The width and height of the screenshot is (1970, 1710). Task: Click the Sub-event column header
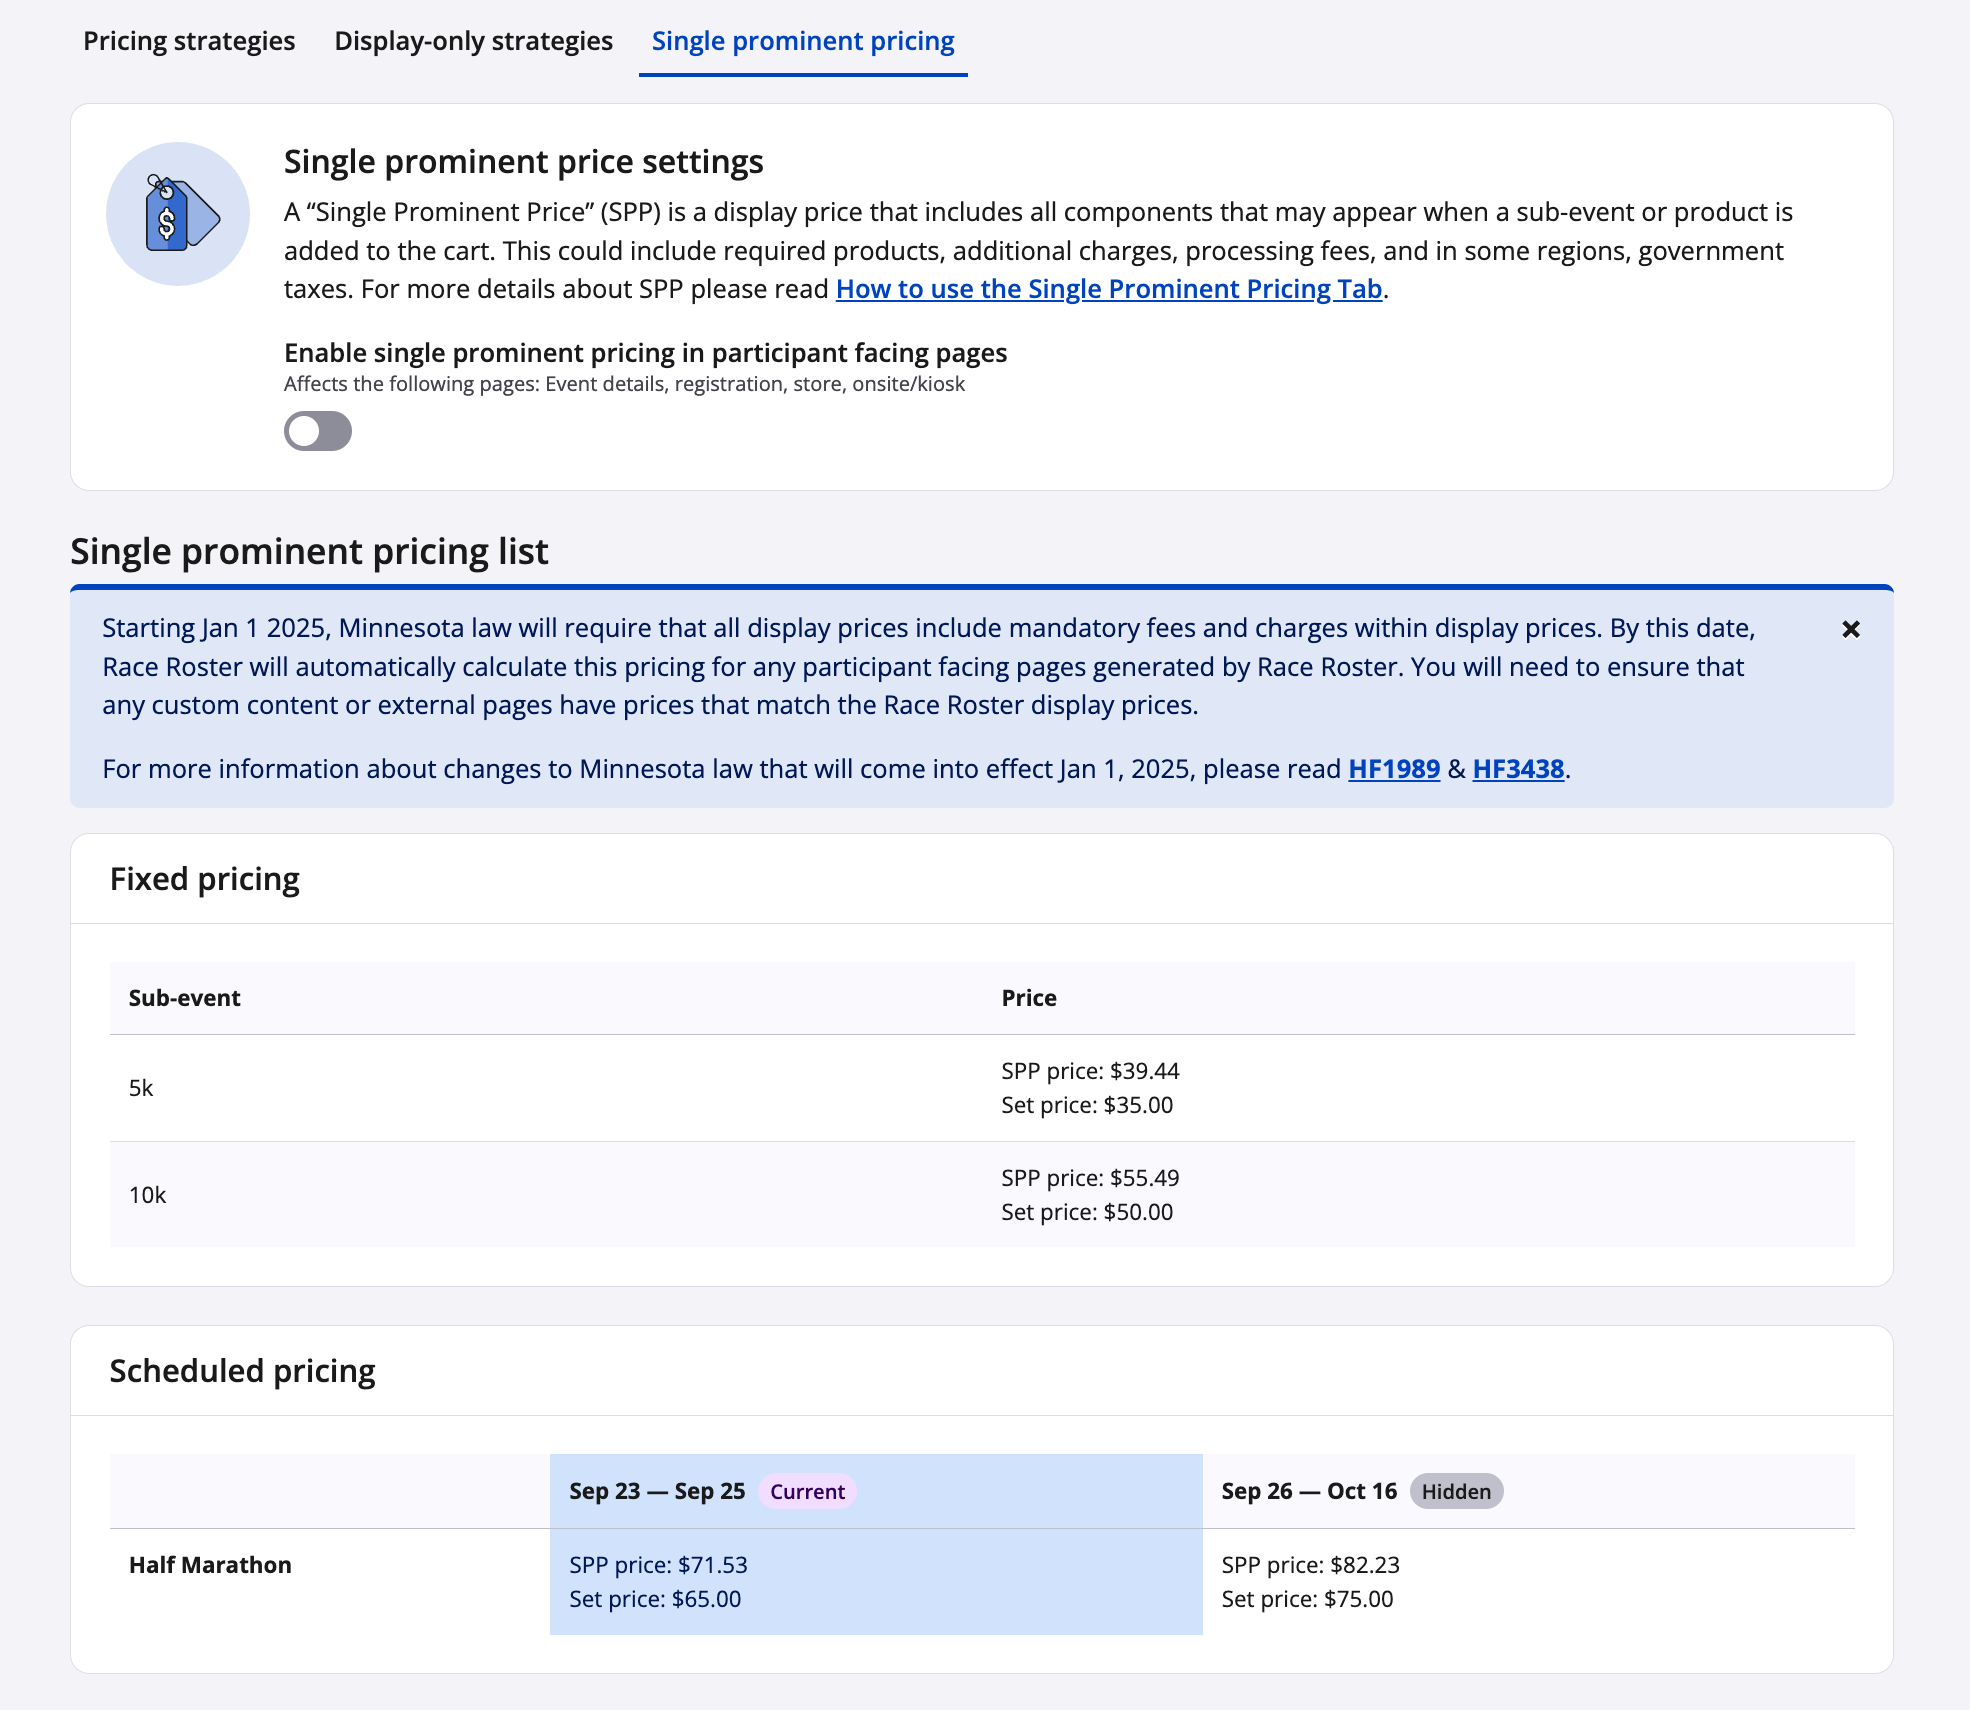pos(185,998)
